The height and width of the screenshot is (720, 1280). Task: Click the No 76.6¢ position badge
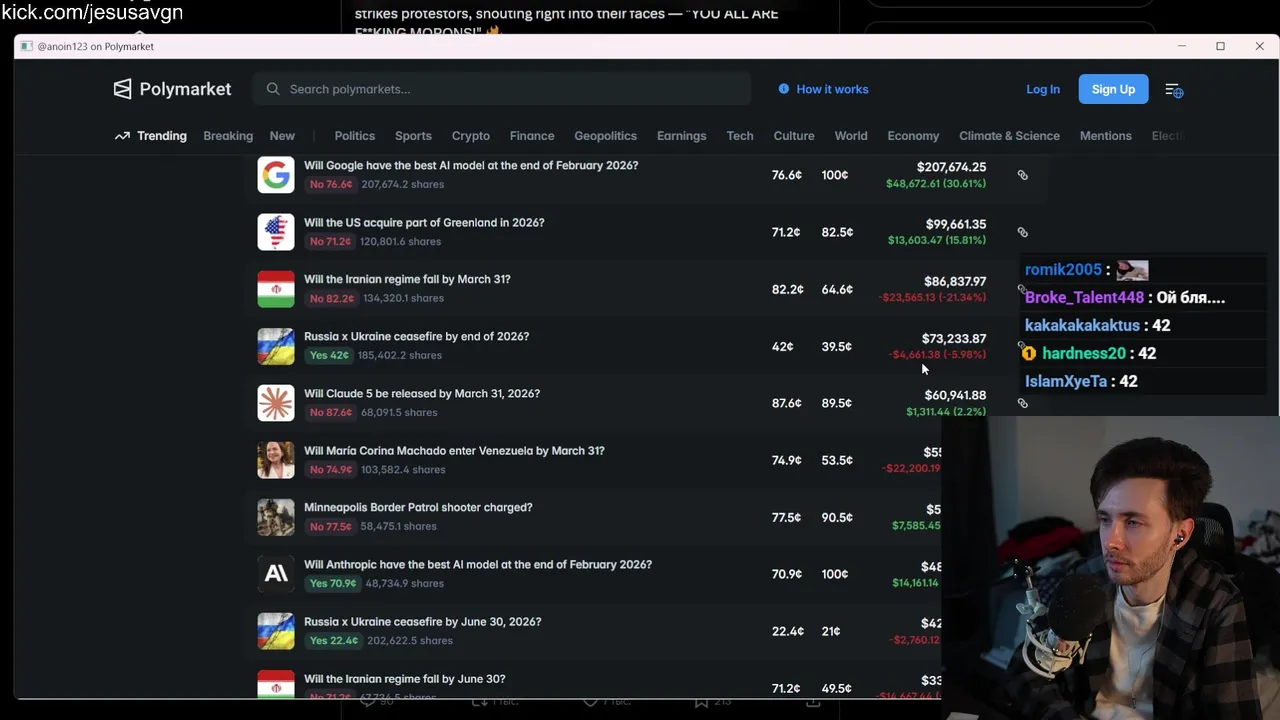click(331, 184)
